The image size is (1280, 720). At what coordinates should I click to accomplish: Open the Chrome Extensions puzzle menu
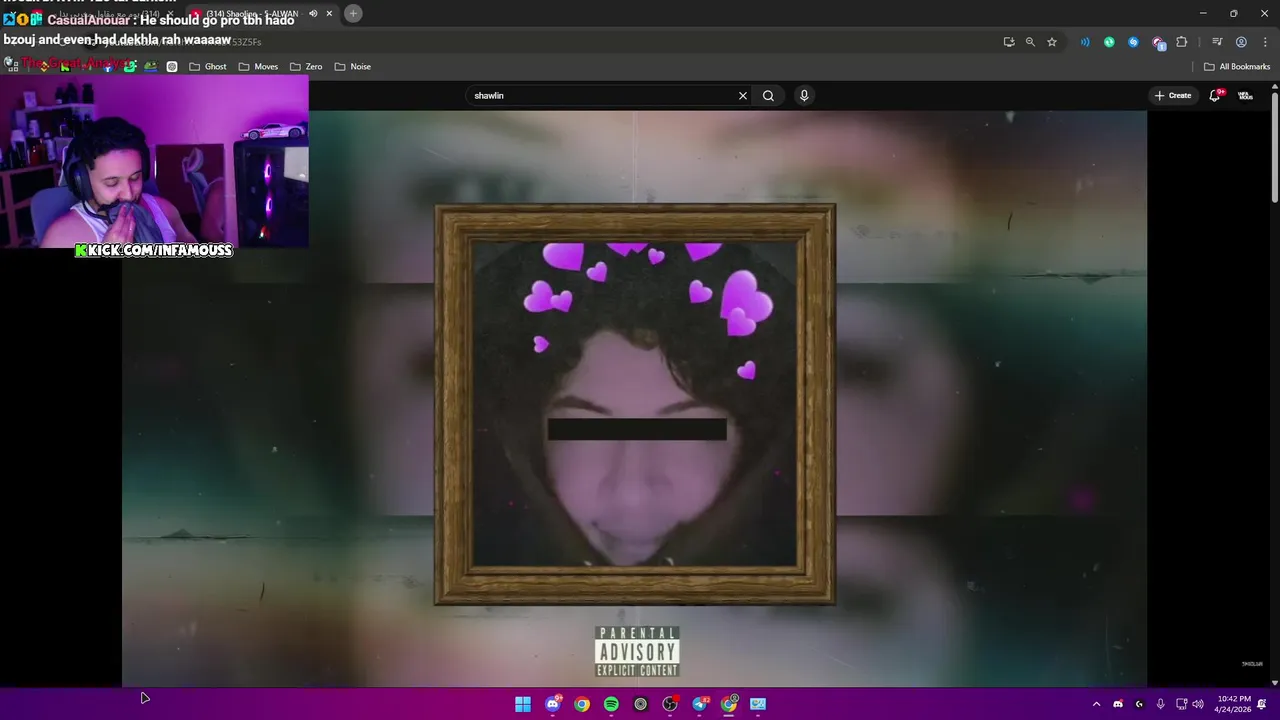[1182, 42]
